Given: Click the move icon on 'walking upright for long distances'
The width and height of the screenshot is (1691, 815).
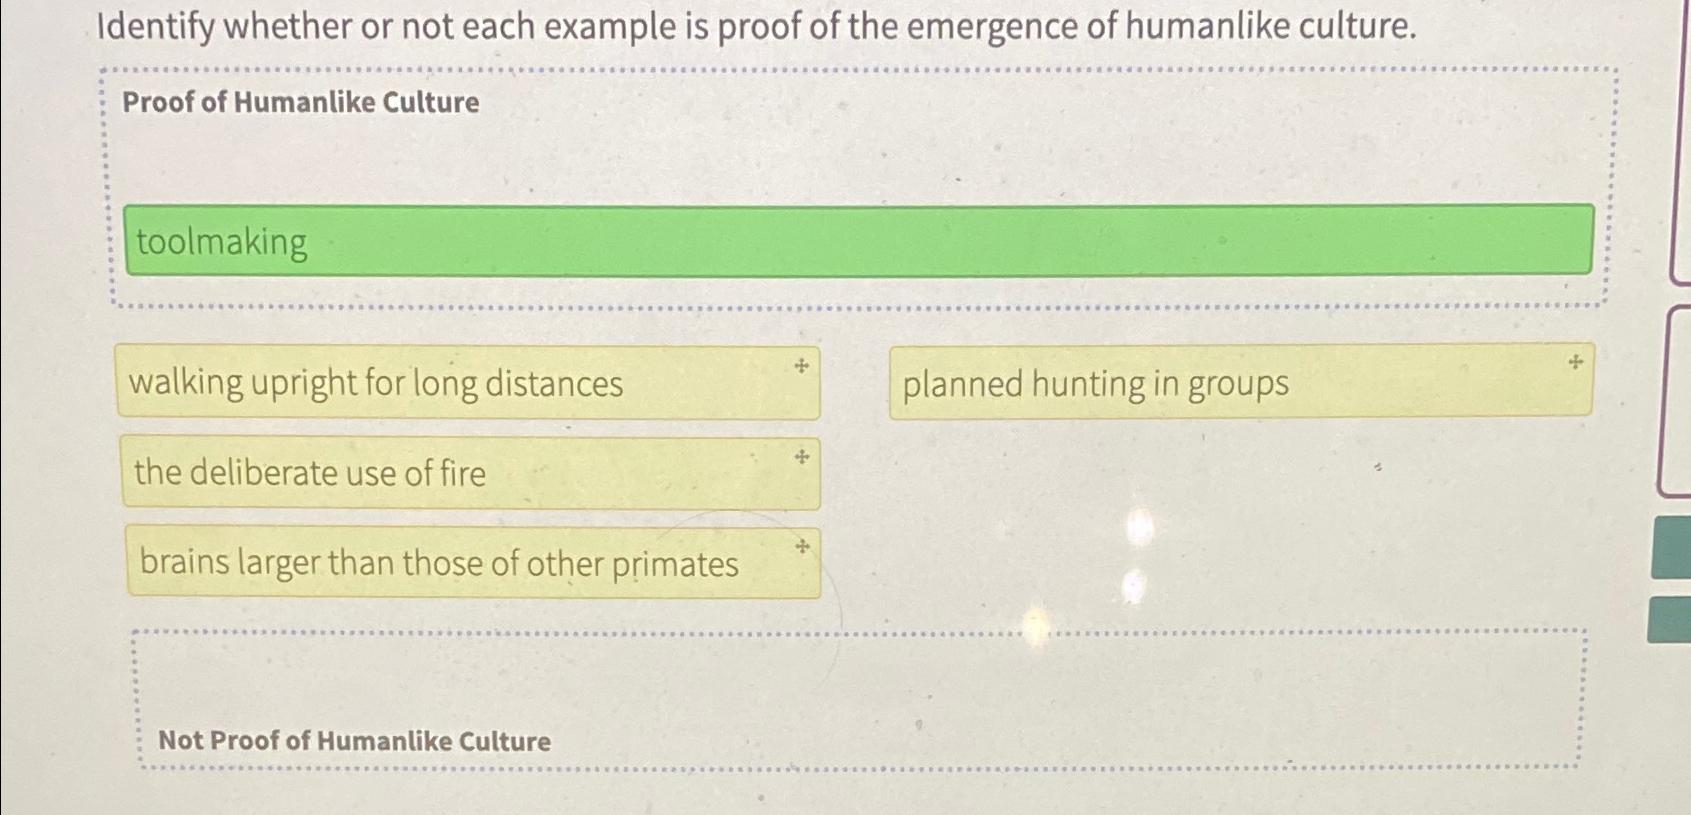Looking at the screenshot, I should click(801, 364).
